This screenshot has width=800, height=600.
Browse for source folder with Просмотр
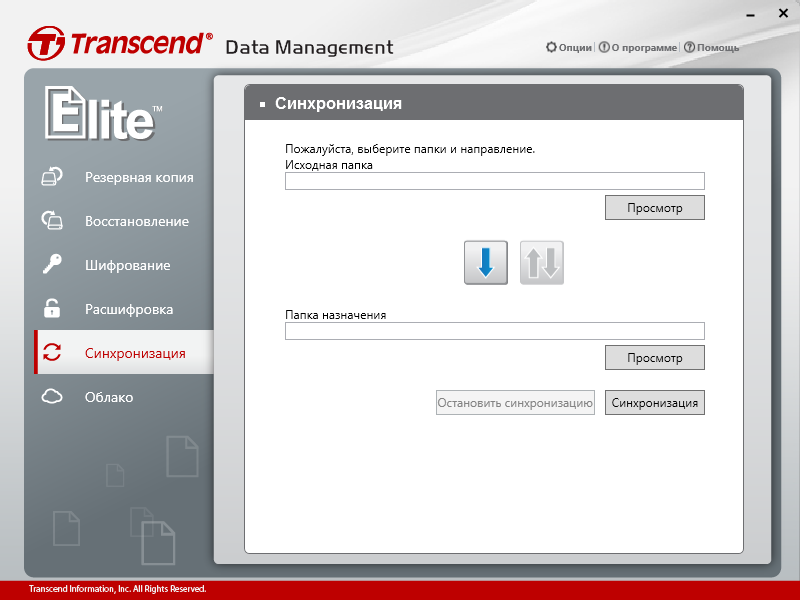(x=655, y=208)
